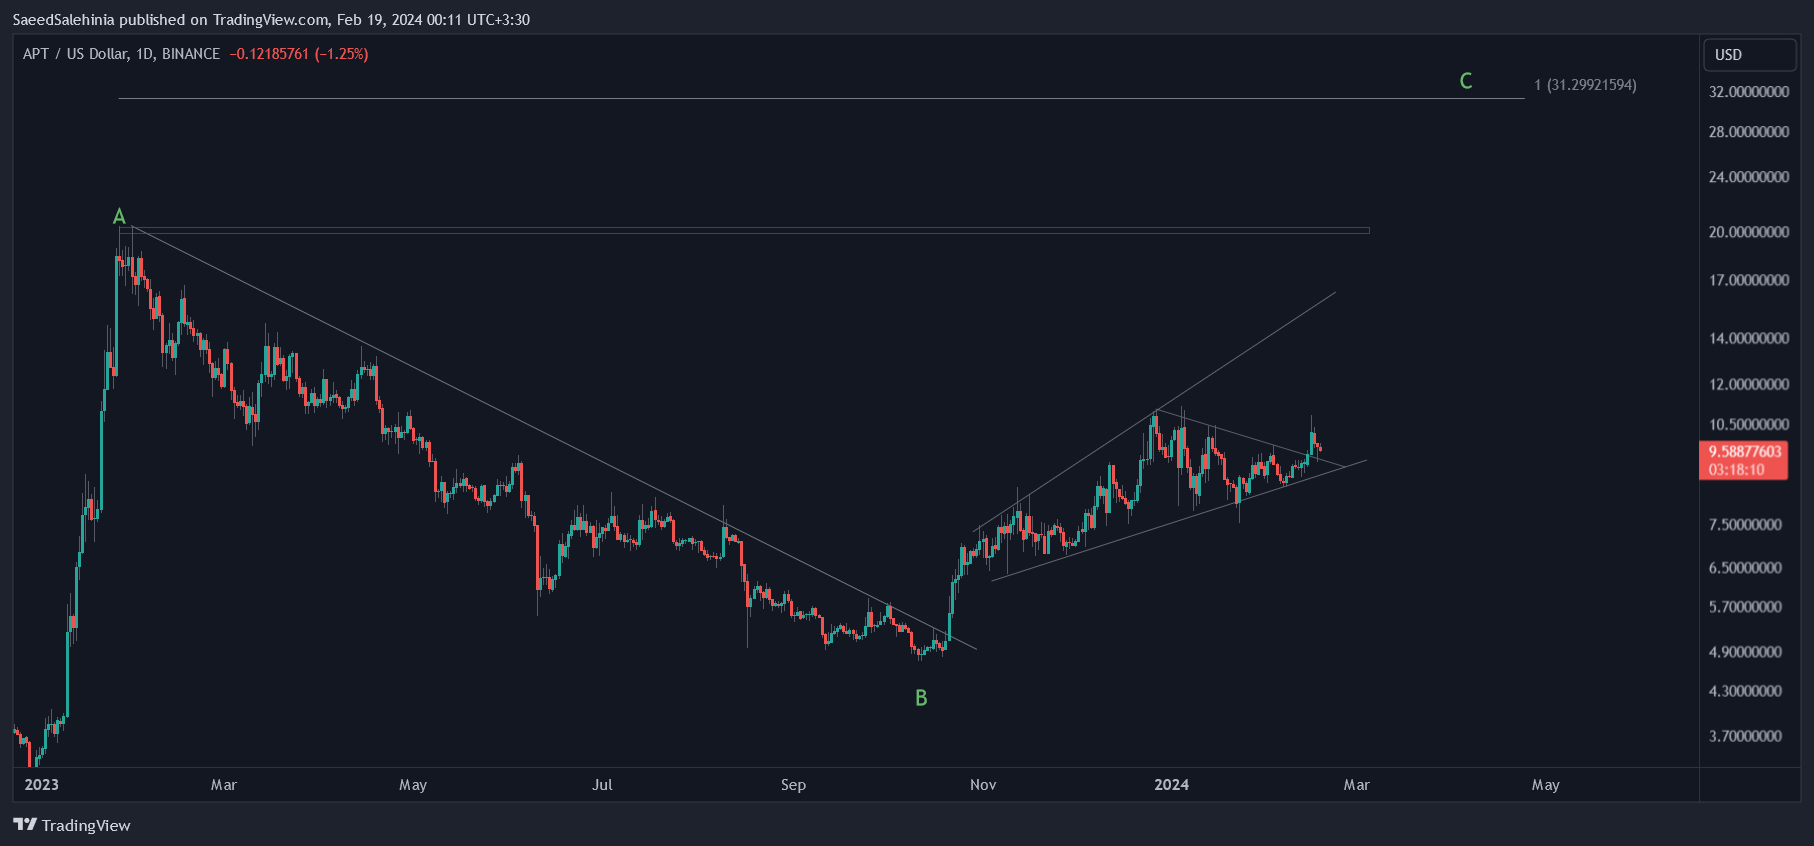Click the current price label 9.58877603
Screen dimensions: 1814x846
pyautogui.click(x=1744, y=452)
